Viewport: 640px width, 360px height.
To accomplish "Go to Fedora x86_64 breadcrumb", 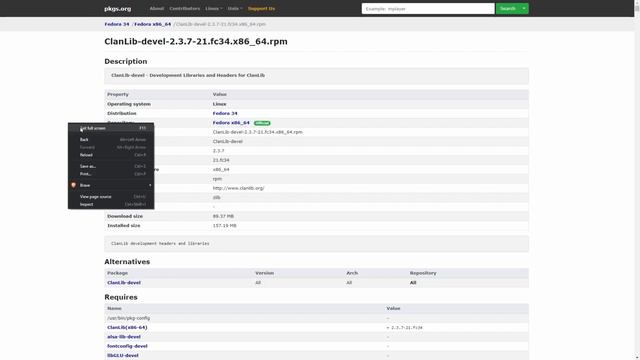I will pos(153,24).
